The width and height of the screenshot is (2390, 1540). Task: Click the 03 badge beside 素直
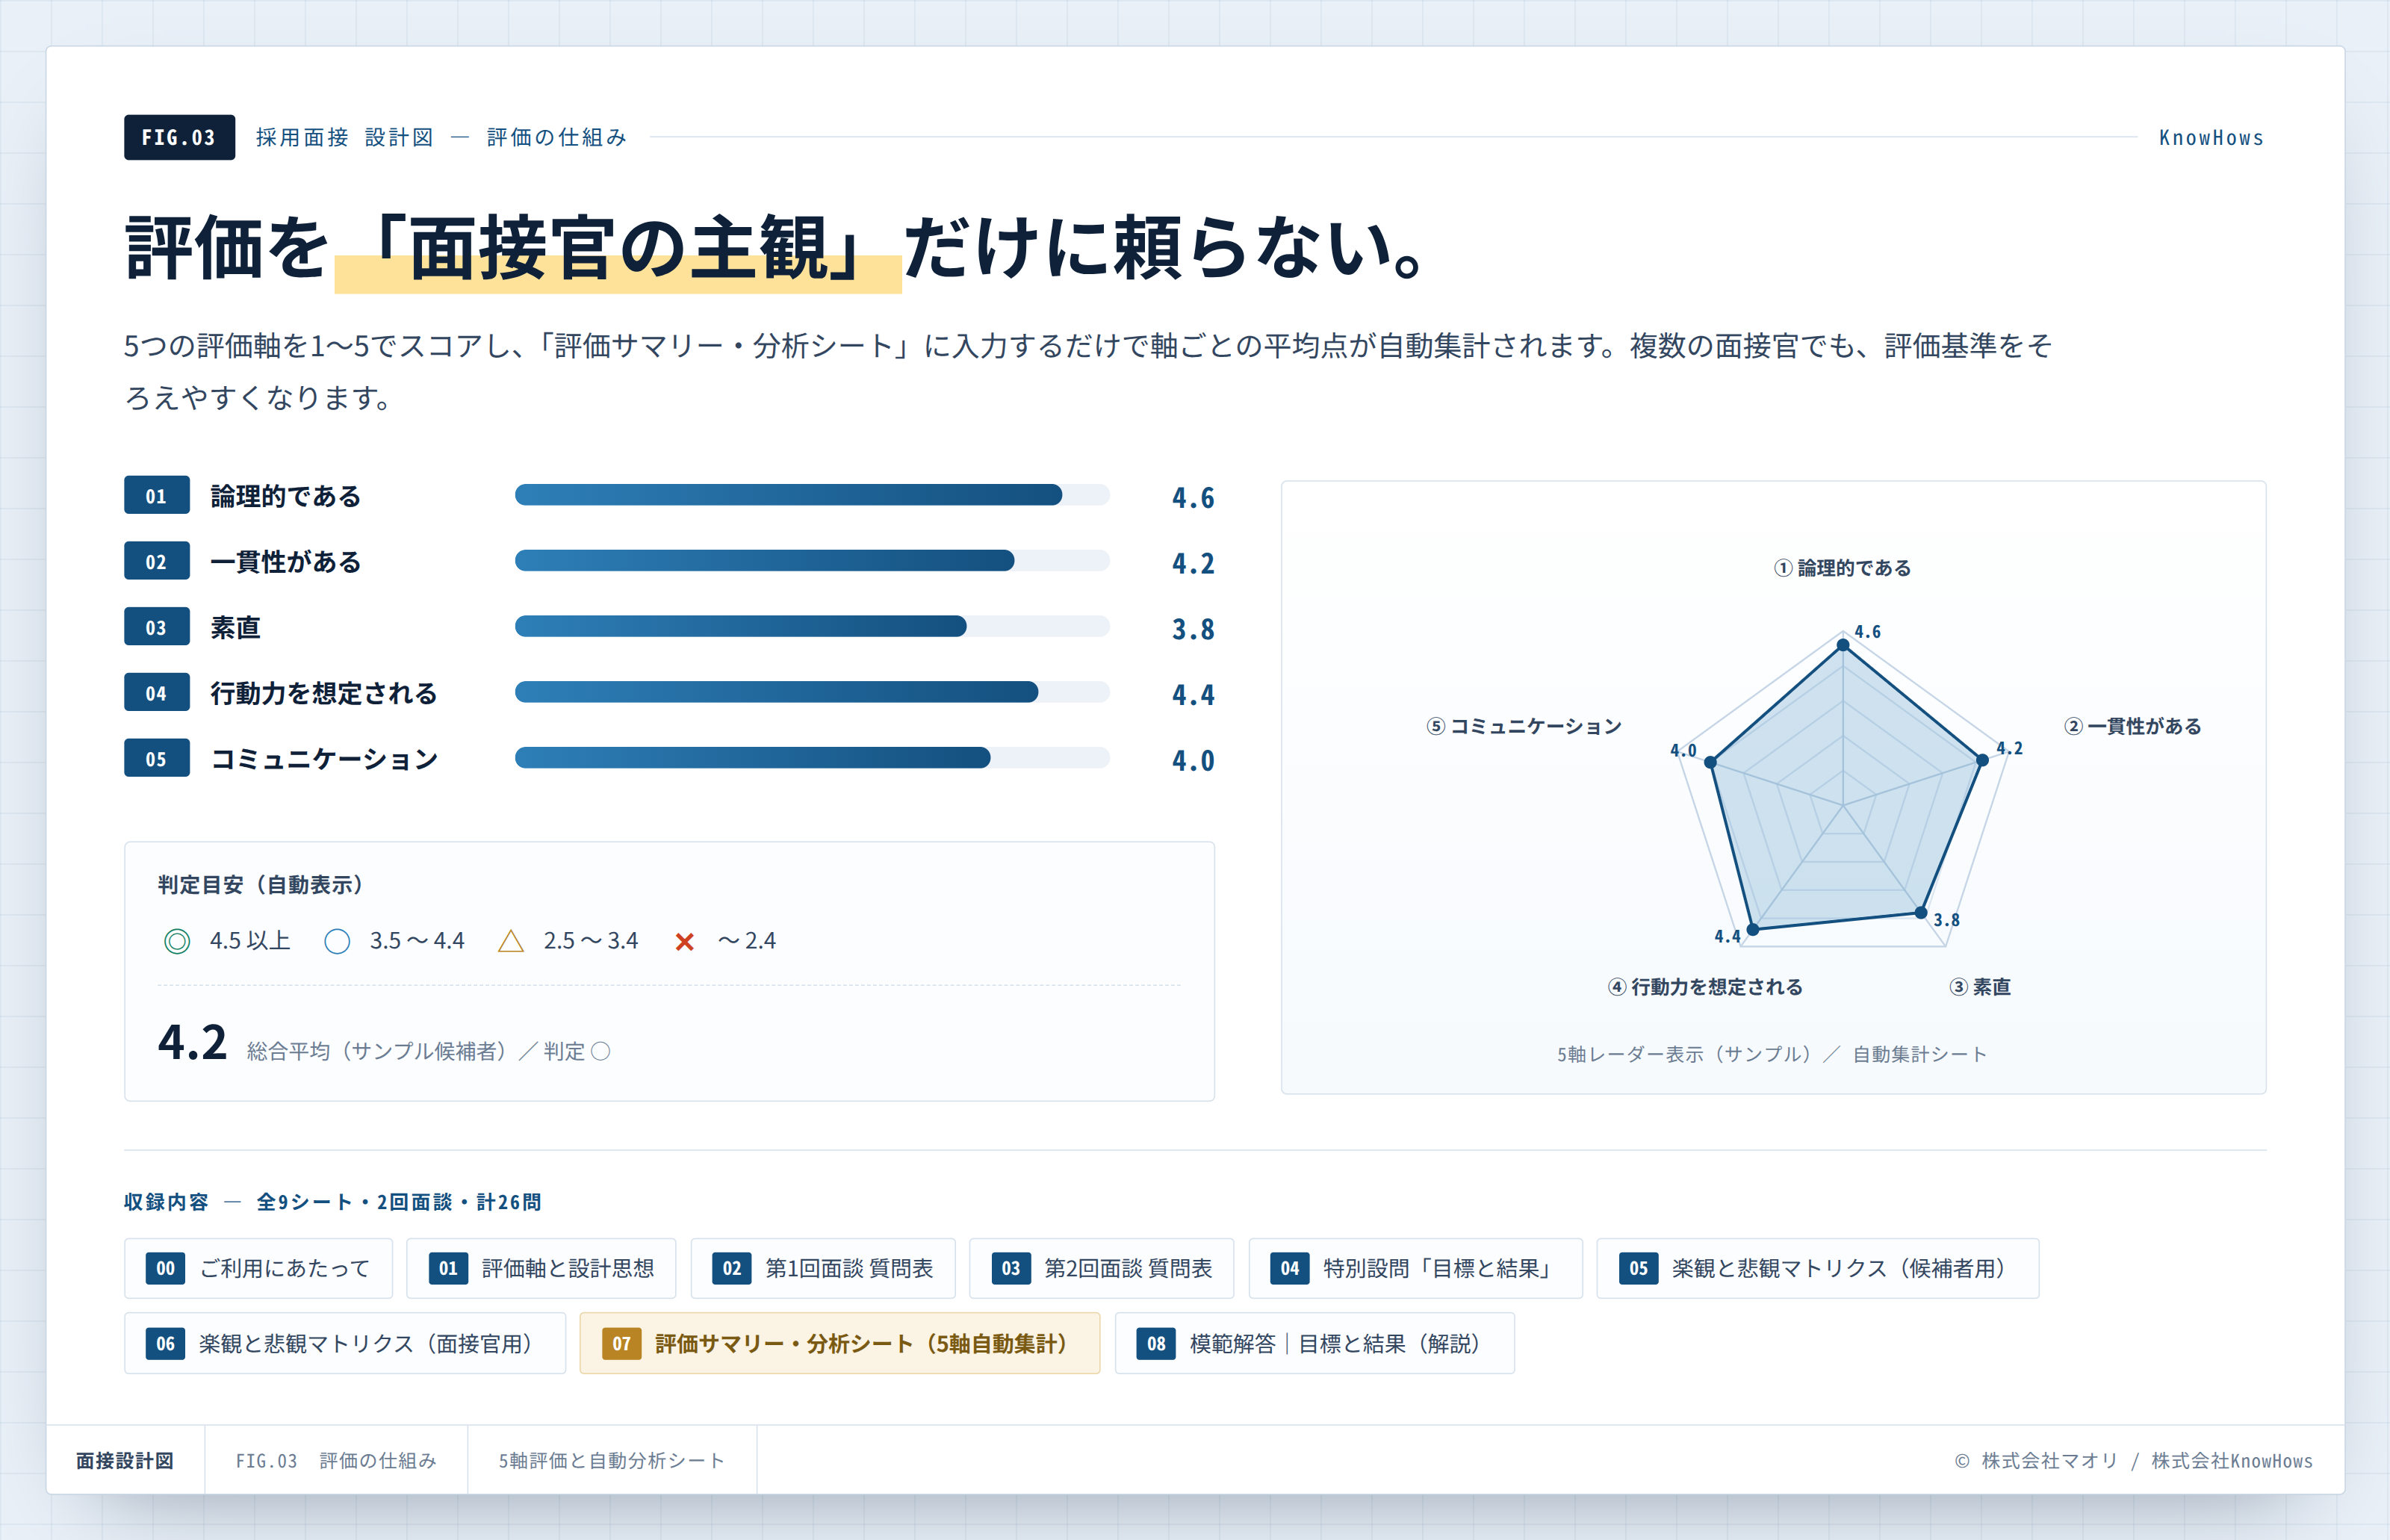pos(157,627)
